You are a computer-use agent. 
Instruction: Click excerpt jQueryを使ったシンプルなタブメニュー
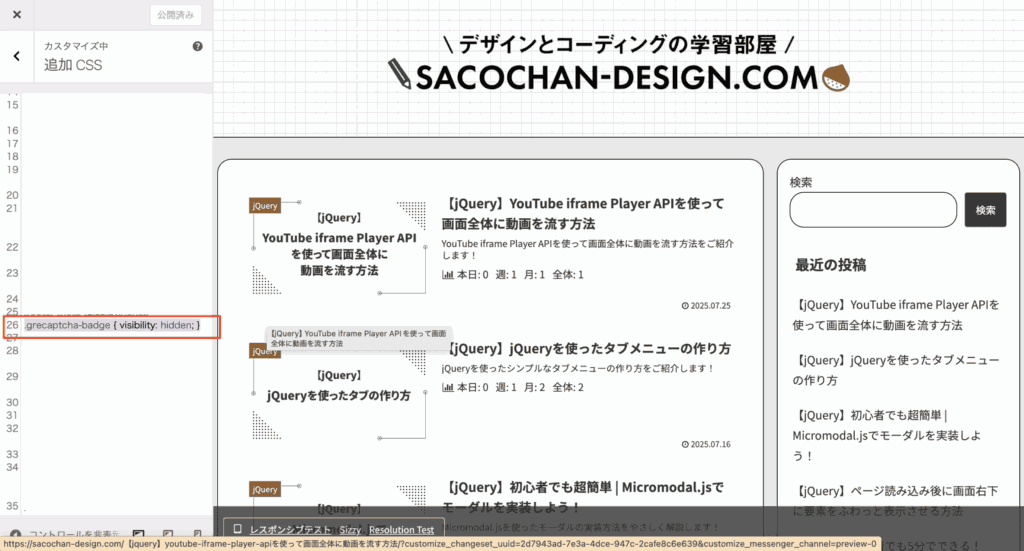pyautogui.click(x=578, y=368)
